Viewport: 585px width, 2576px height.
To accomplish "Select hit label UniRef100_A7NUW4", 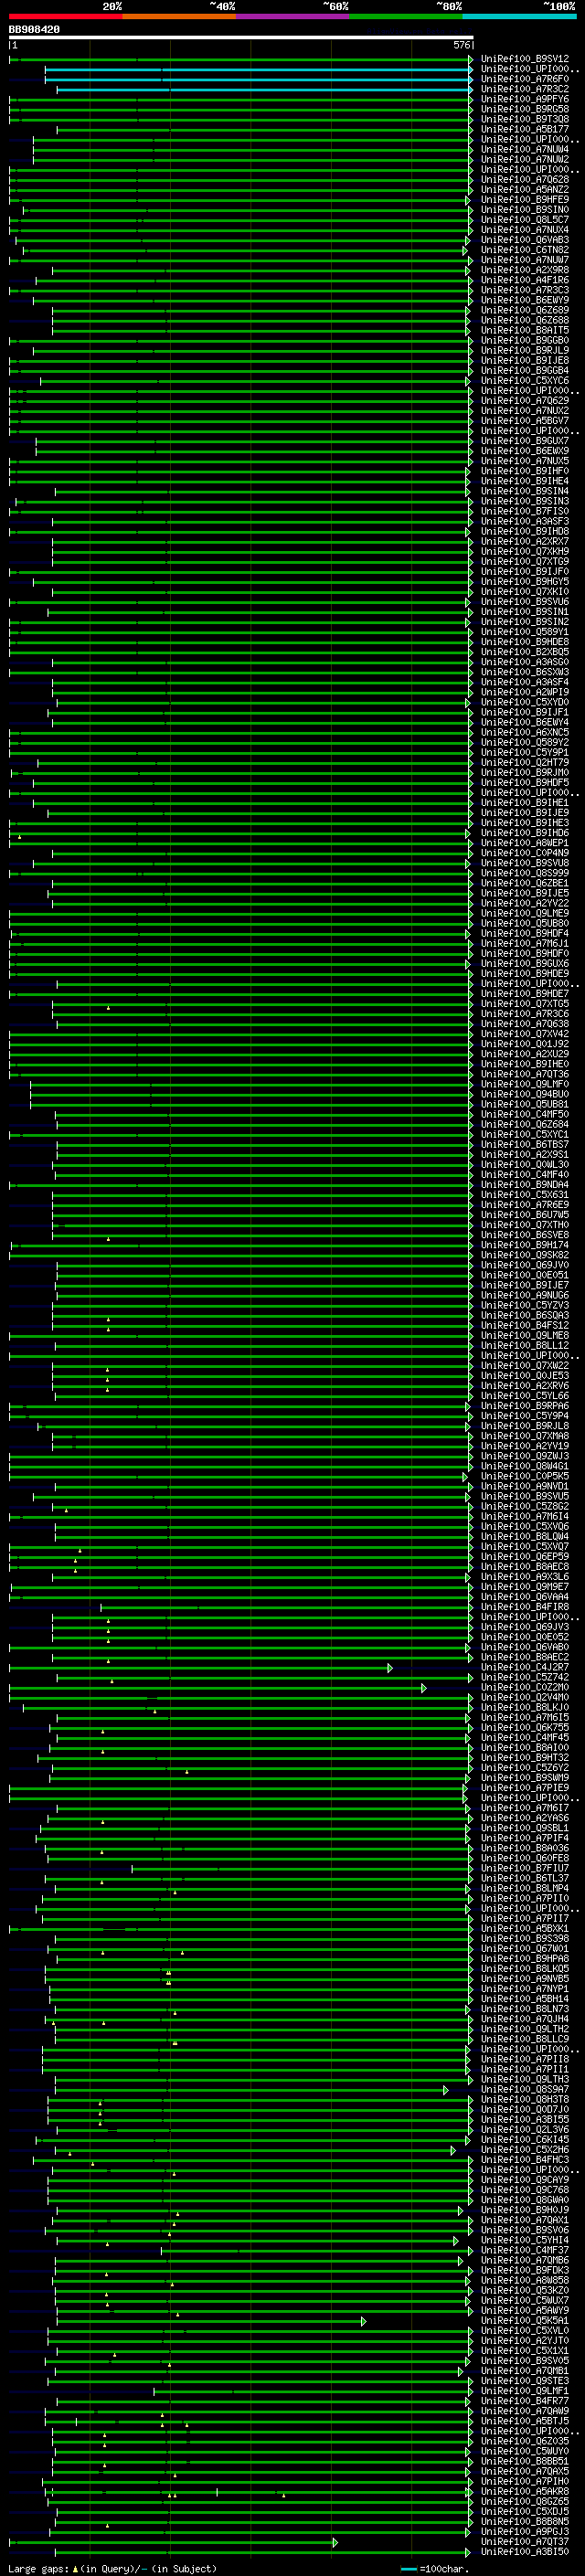I will (x=525, y=149).
